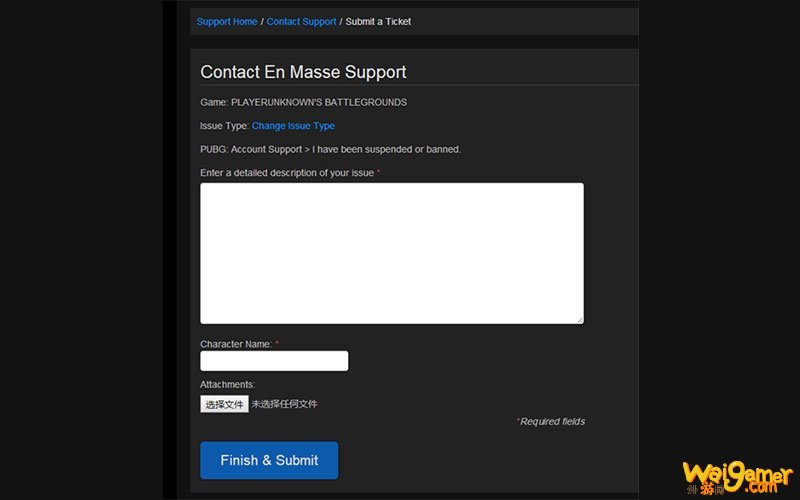This screenshot has height=500, width=800.
Task: Click the 'Contact En Masse Support' heading
Action: coord(303,72)
